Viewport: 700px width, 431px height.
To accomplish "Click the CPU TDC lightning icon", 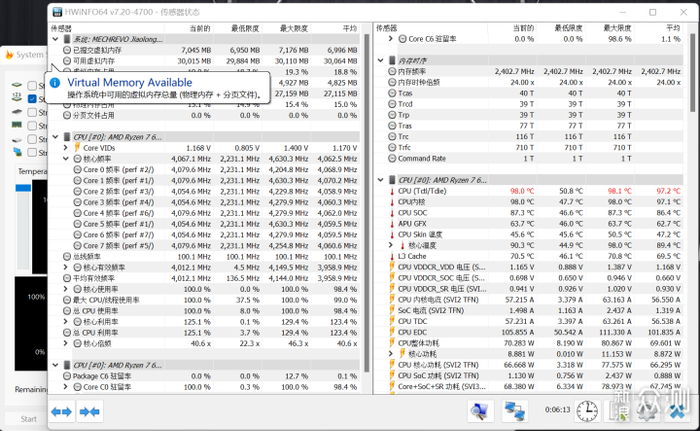I will click(392, 322).
